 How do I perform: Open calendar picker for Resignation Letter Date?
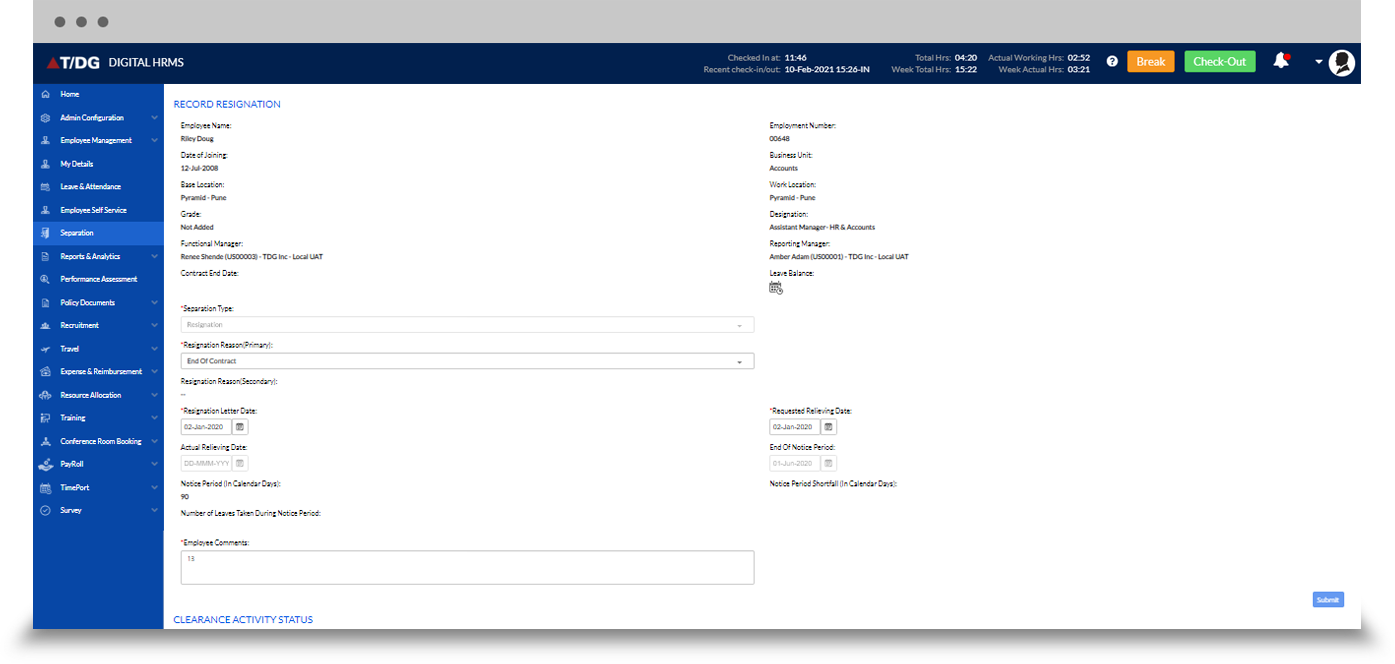pos(240,427)
